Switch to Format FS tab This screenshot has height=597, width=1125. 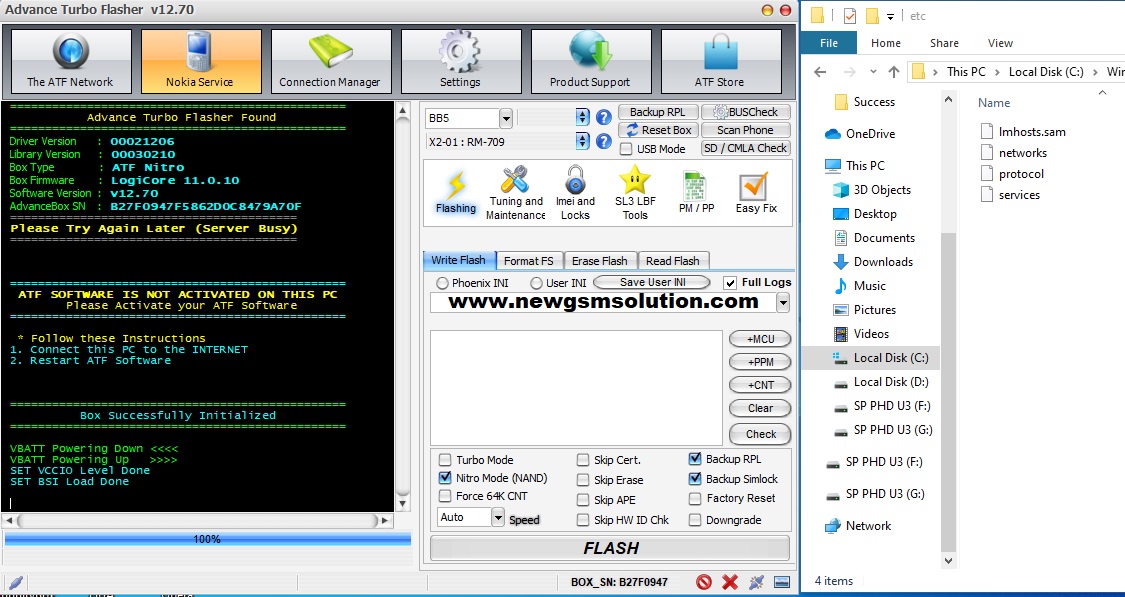(x=529, y=260)
